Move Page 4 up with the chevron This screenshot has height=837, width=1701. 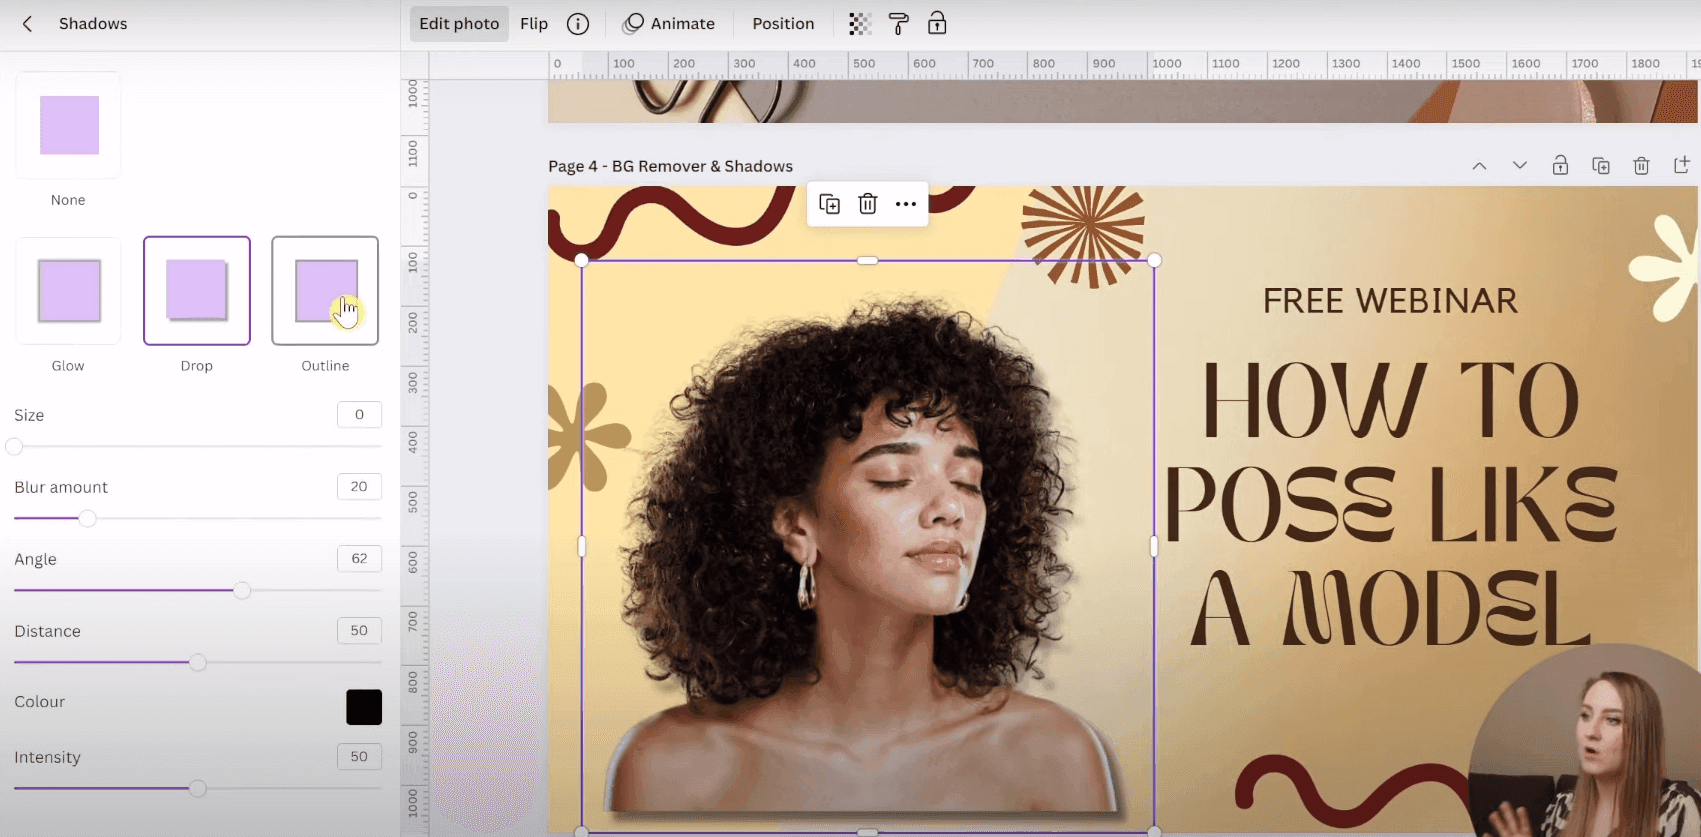[x=1479, y=166]
